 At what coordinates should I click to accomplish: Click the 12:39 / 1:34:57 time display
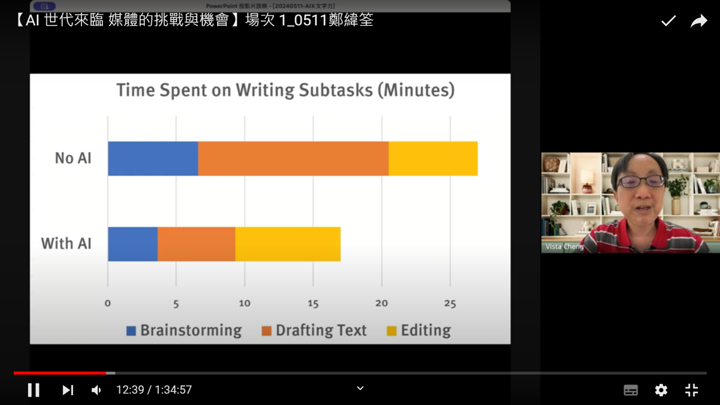tap(154, 390)
